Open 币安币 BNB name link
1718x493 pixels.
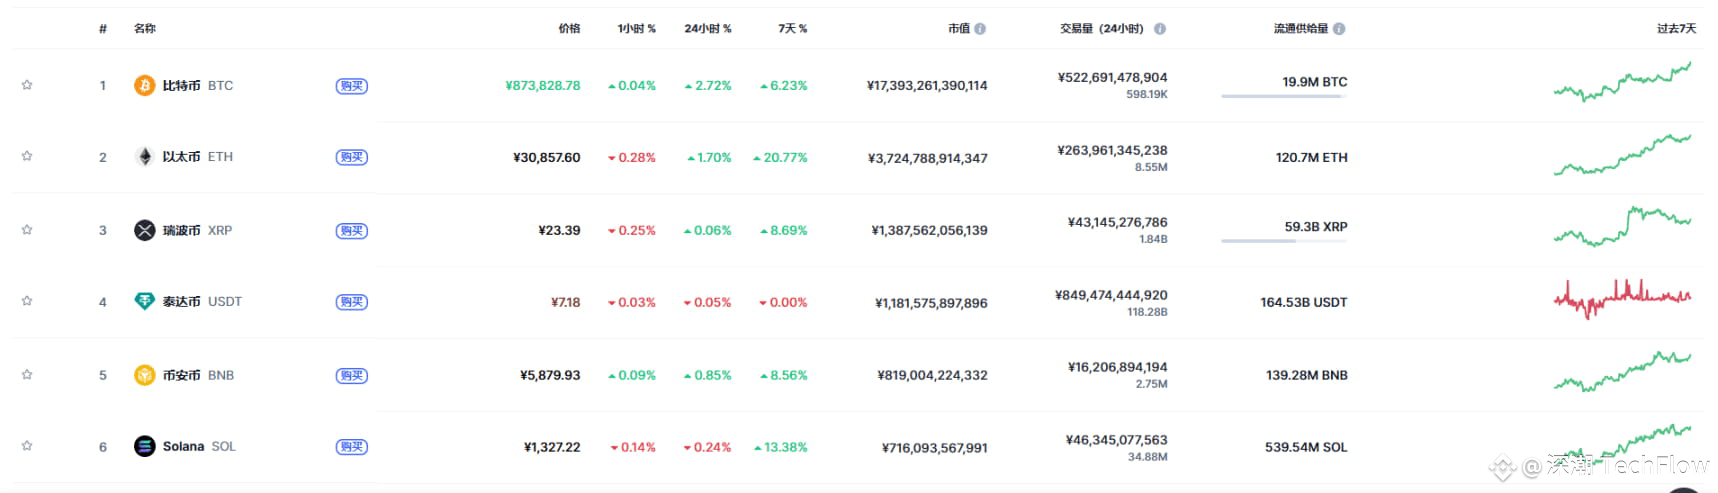(x=198, y=376)
